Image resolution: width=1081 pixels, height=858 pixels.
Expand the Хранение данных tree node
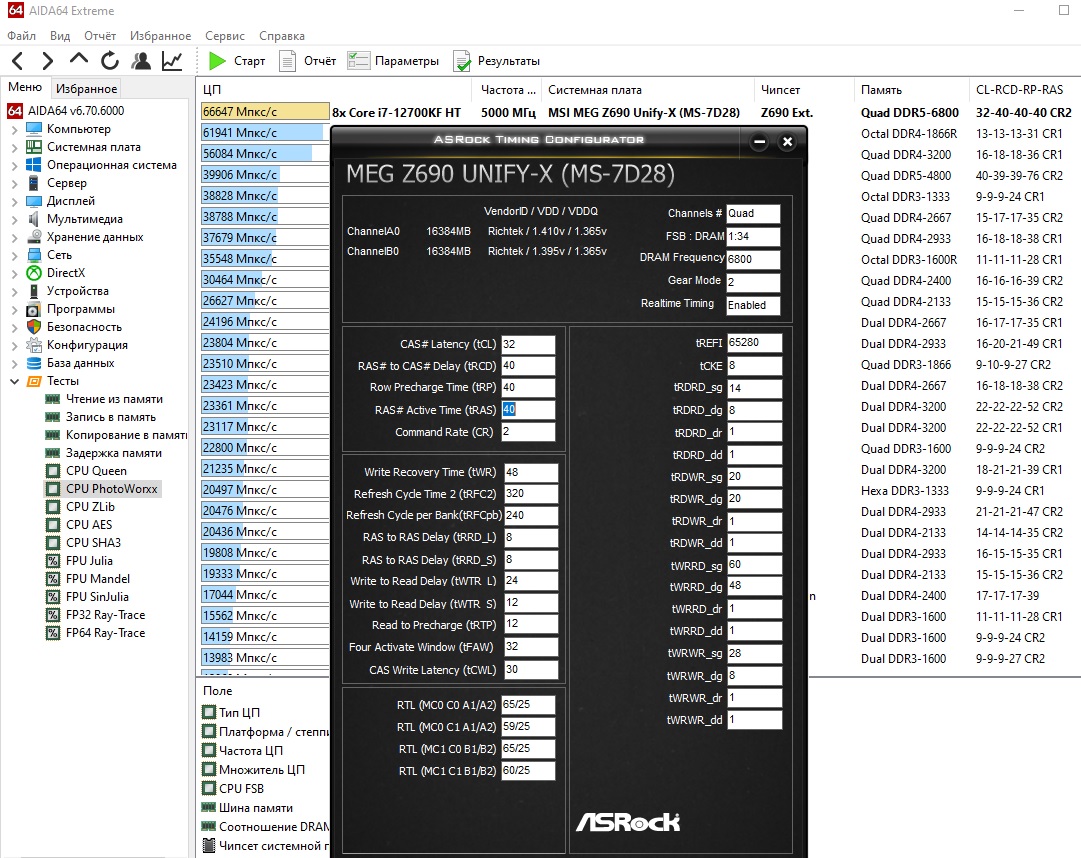tap(14, 237)
